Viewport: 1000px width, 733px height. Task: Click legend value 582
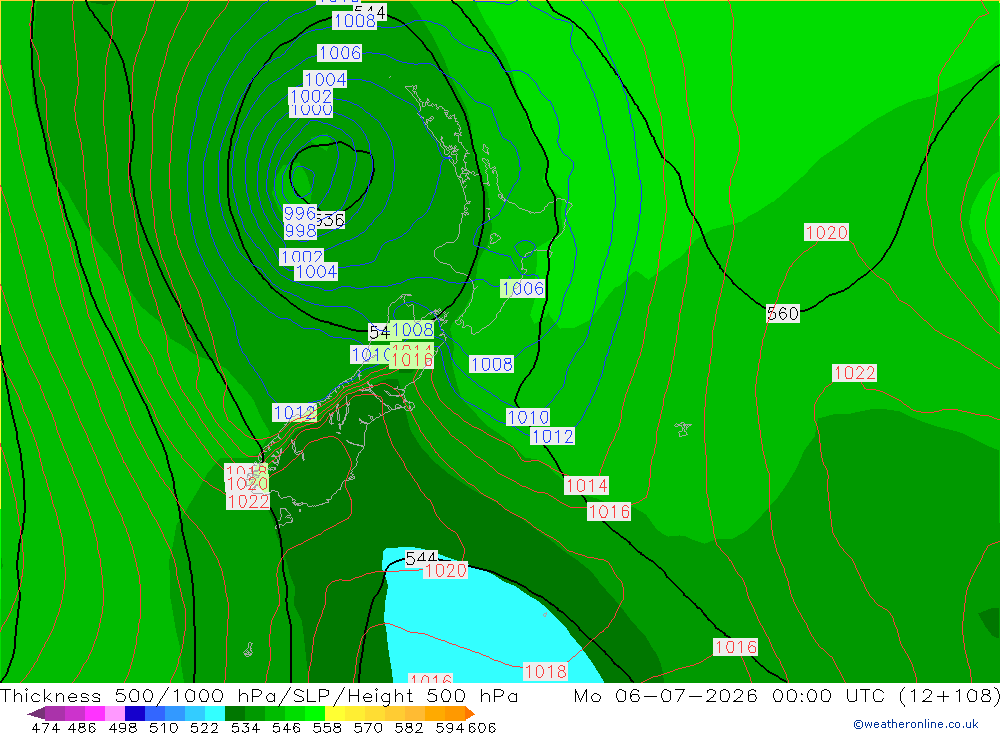pos(408,727)
